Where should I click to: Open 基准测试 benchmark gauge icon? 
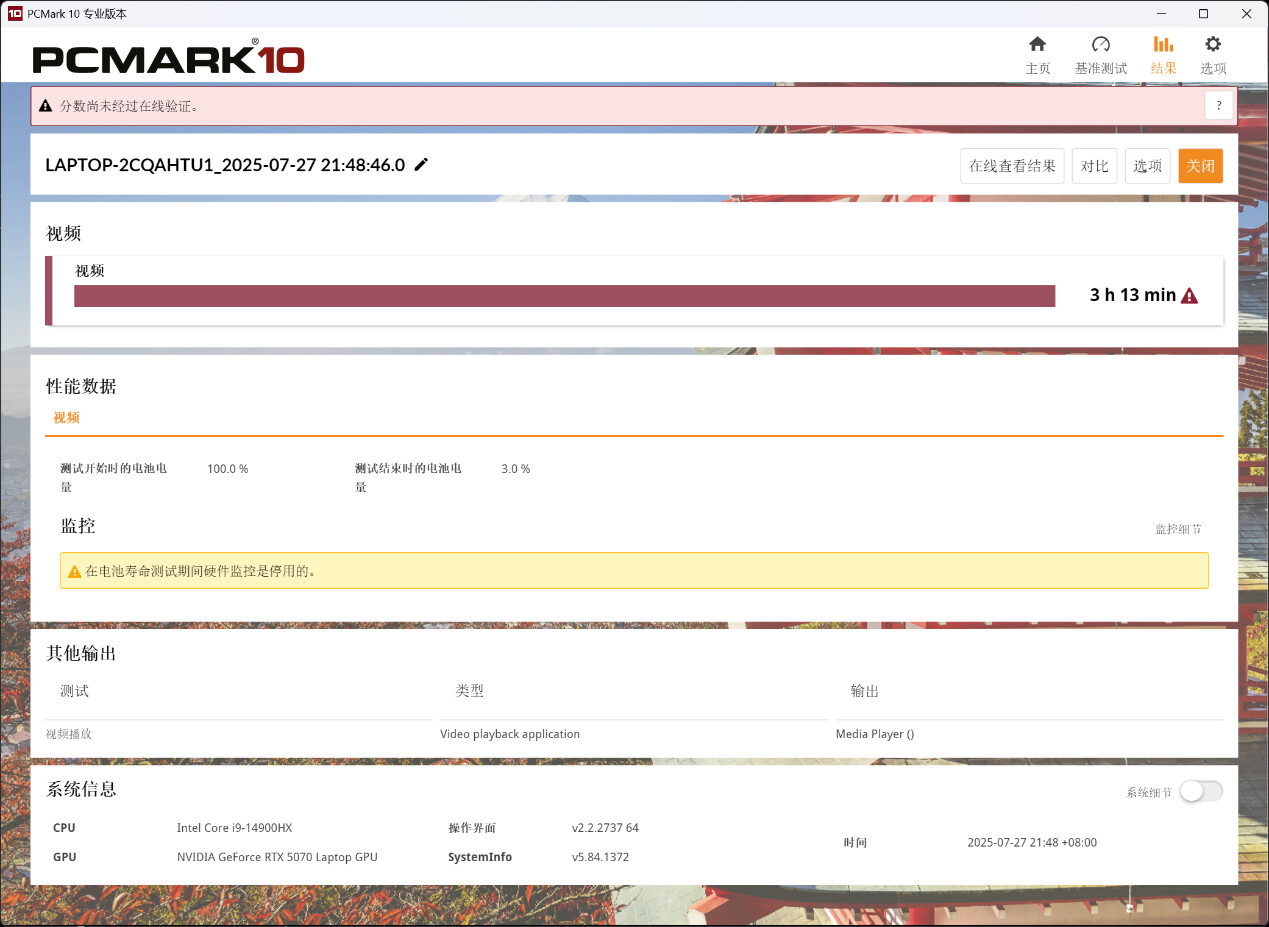pyautogui.click(x=1100, y=45)
